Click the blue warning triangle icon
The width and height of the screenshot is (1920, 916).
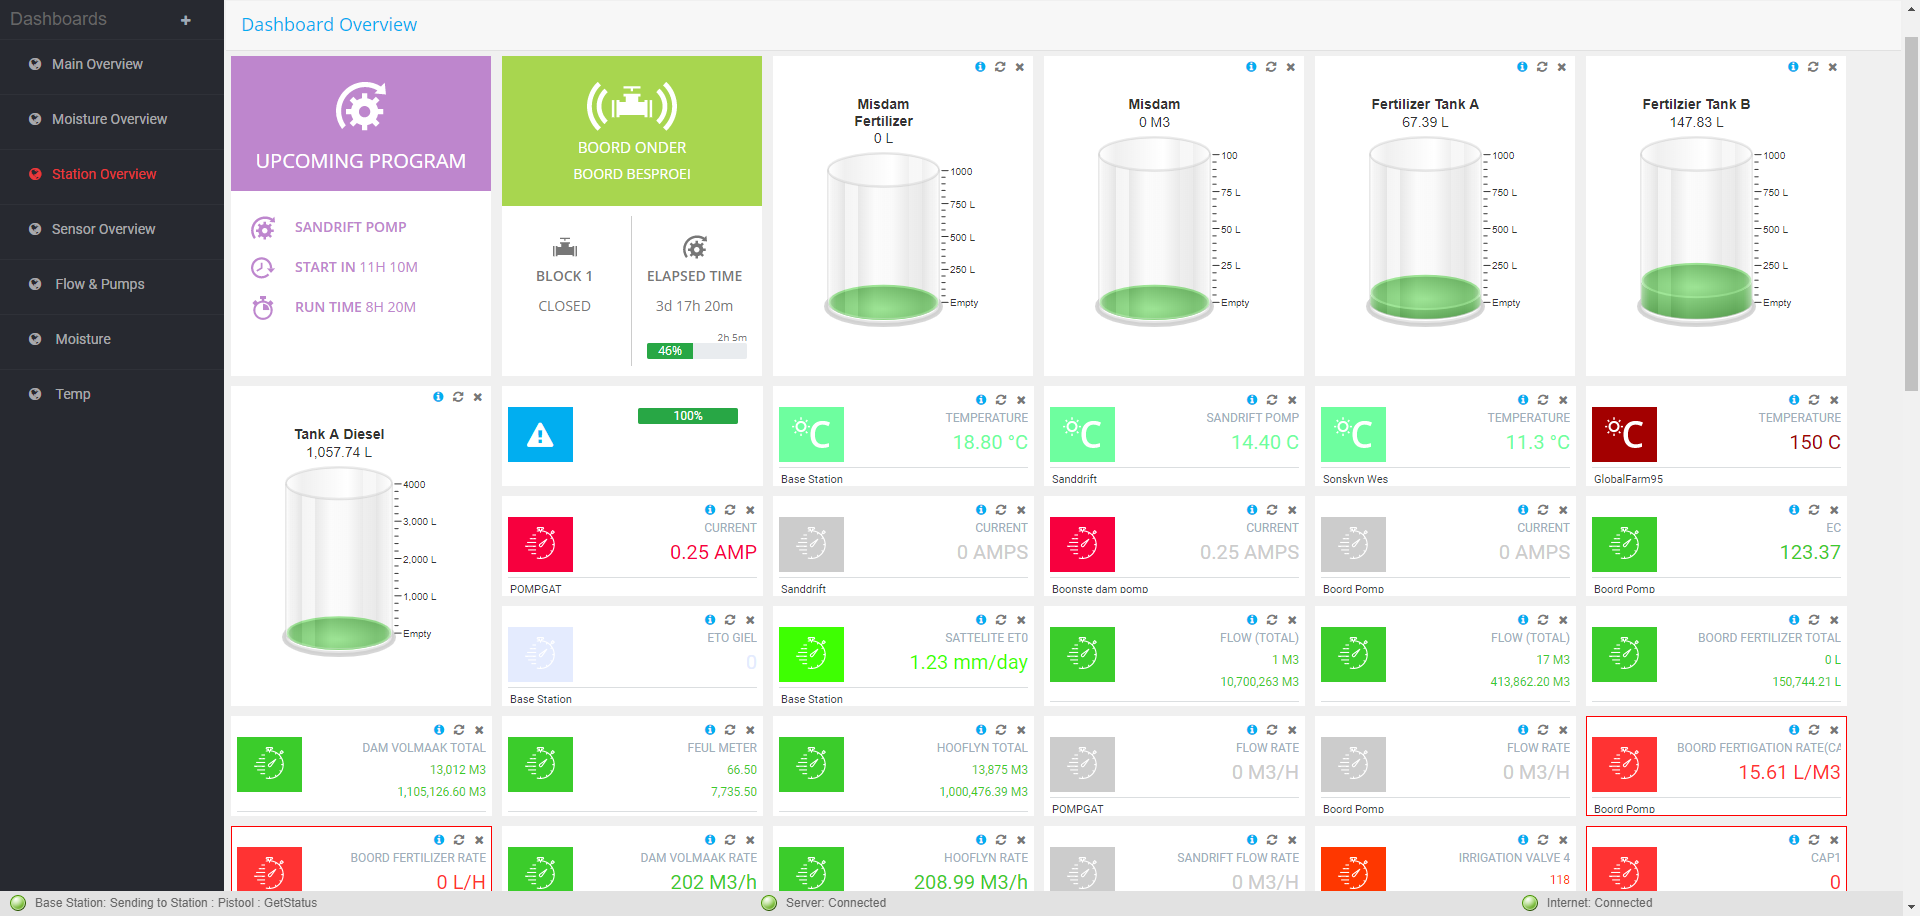click(x=540, y=434)
